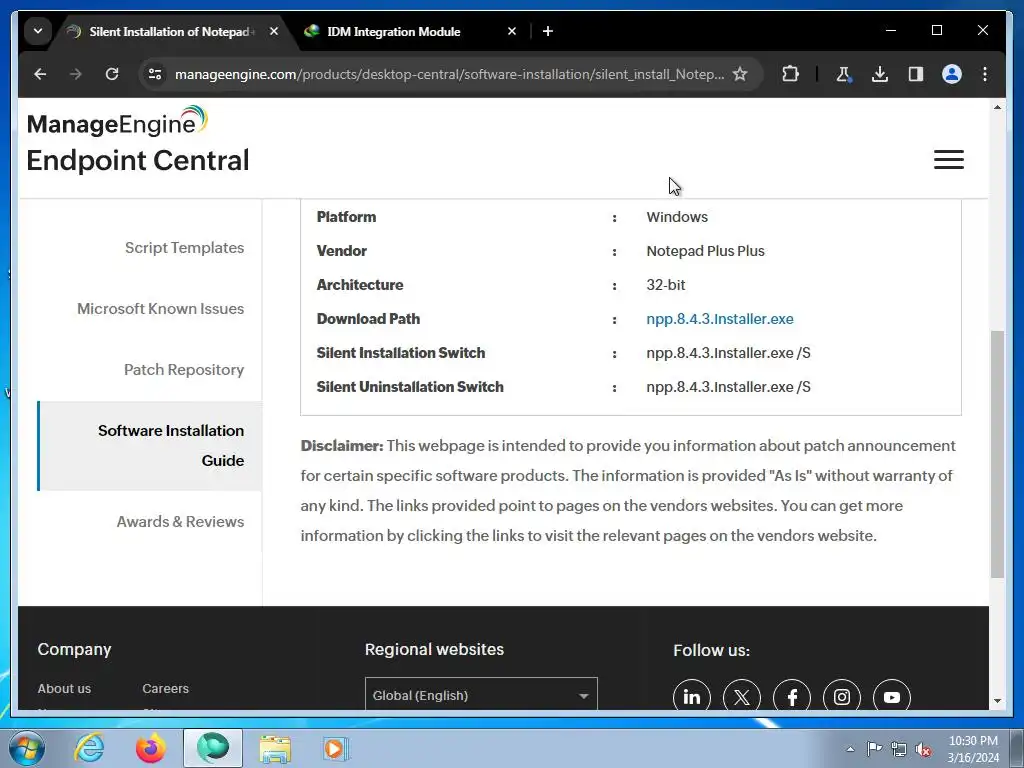Launch Firefox from taskbar
The image size is (1024, 768).
pos(151,748)
